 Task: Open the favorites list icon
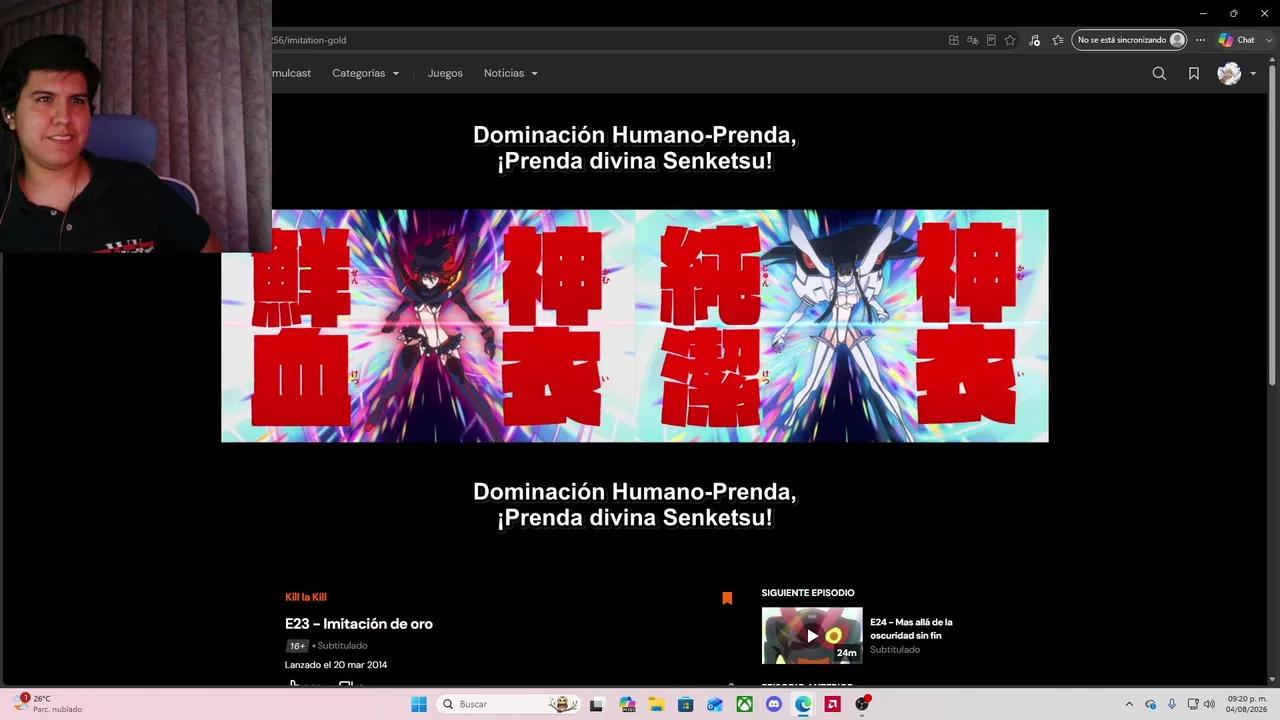(1058, 40)
